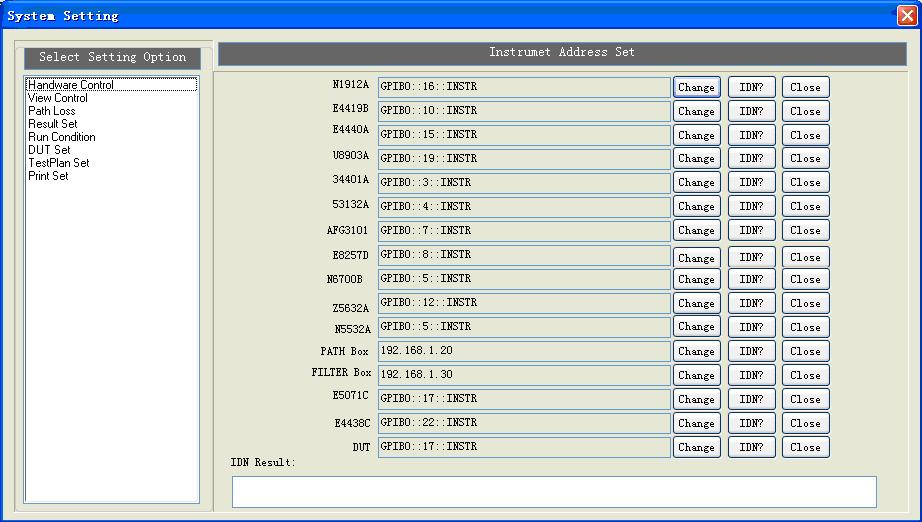This screenshot has height=522, width=922.
Task: Select Handware Control in the settings list
Action: [x=111, y=85]
